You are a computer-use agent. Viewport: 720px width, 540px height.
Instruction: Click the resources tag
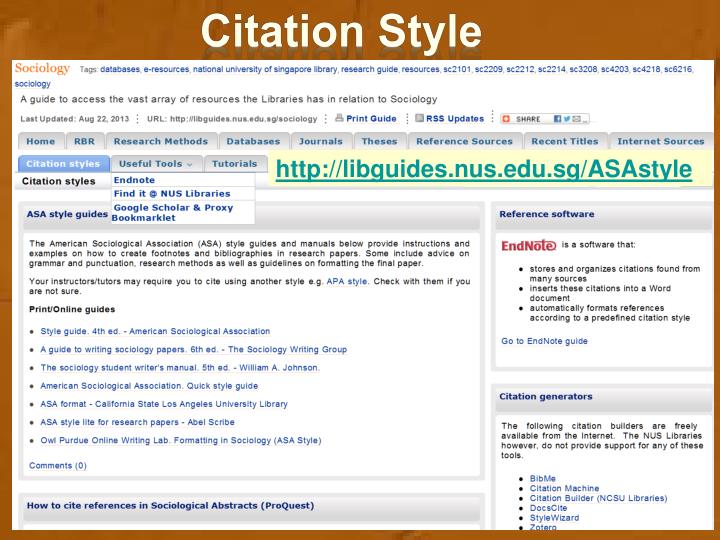[x=421, y=69]
